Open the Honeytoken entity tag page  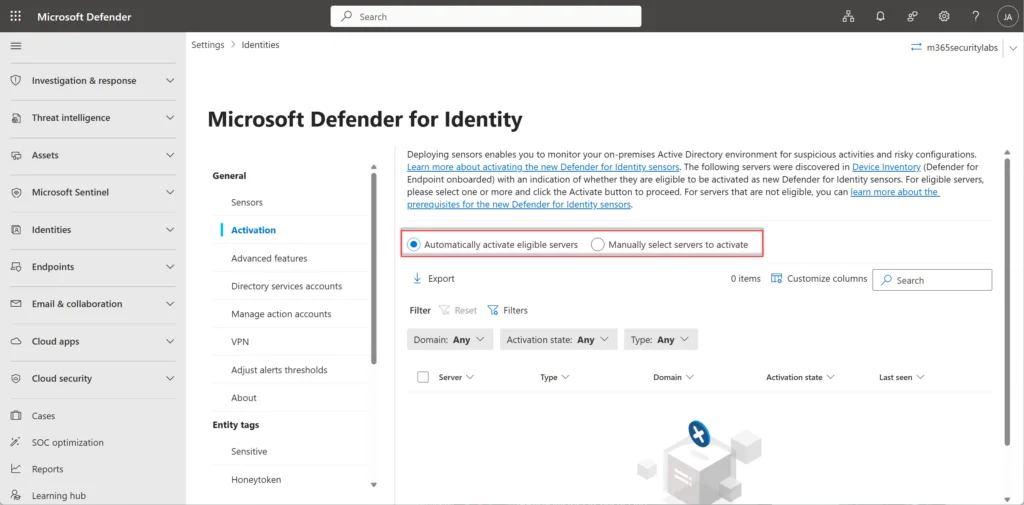(x=256, y=480)
